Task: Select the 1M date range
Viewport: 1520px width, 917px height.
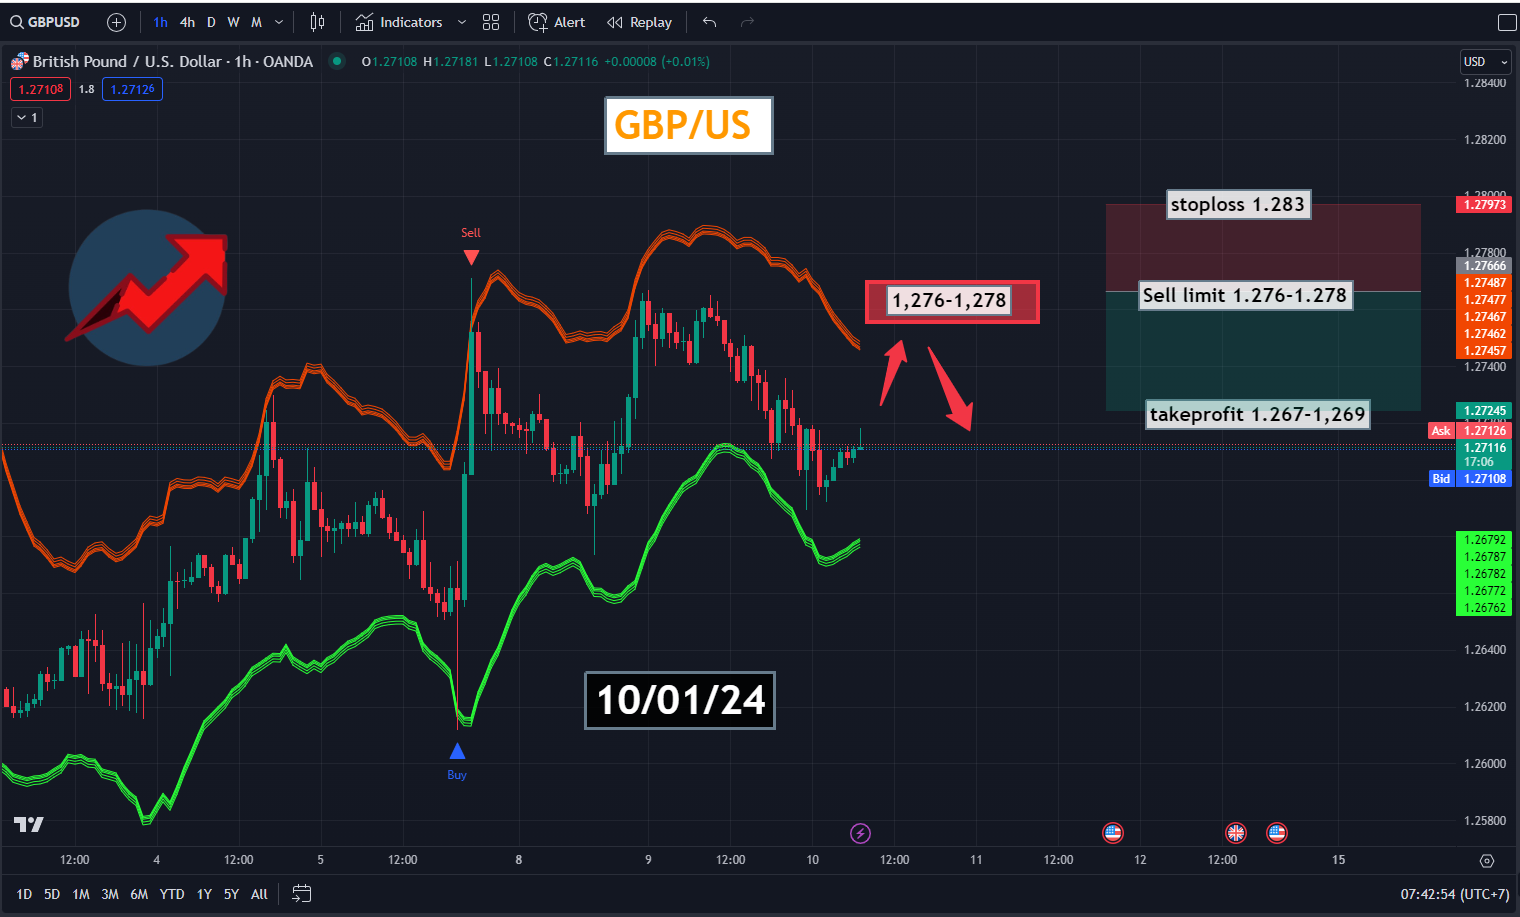Action: pyautogui.click(x=81, y=894)
